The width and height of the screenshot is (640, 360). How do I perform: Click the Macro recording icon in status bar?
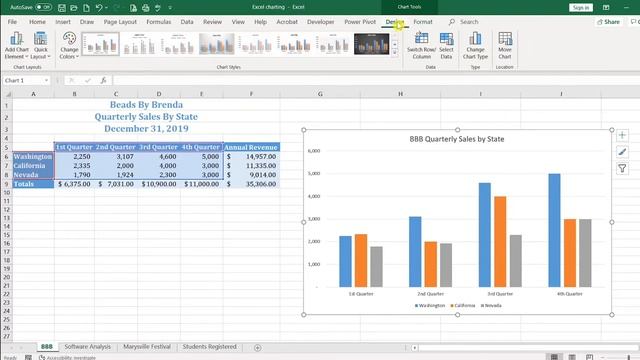(x=28, y=358)
